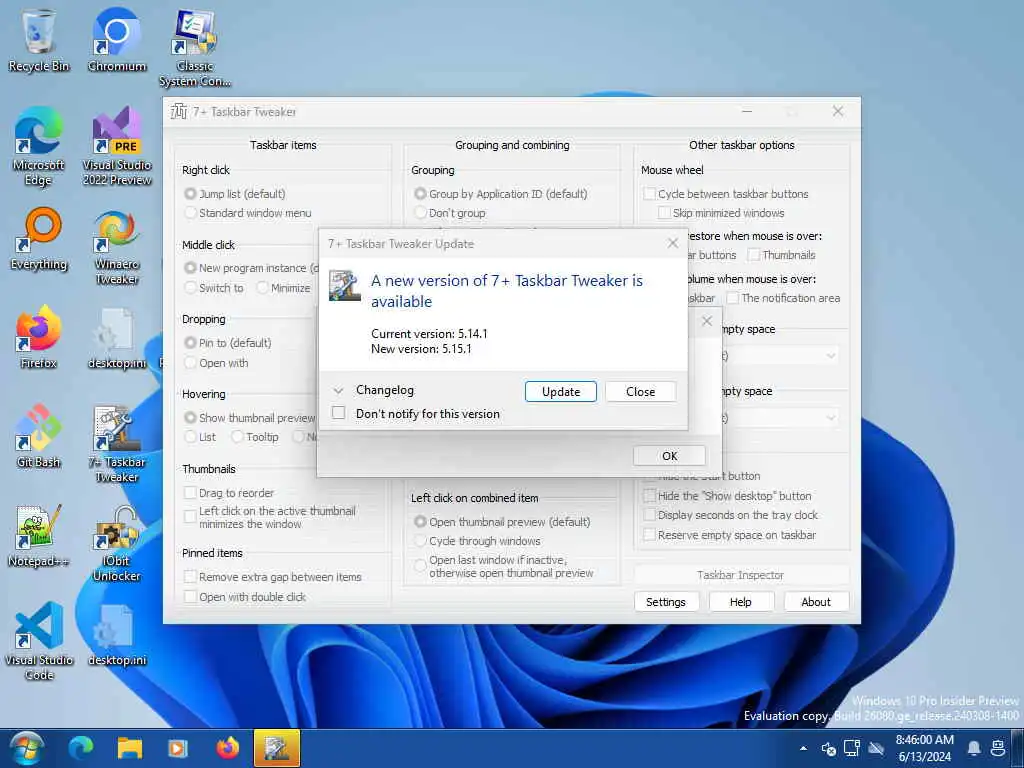The width and height of the screenshot is (1024, 768).
Task: Choose 'Cycle through windows' for combined item
Action: (x=421, y=541)
